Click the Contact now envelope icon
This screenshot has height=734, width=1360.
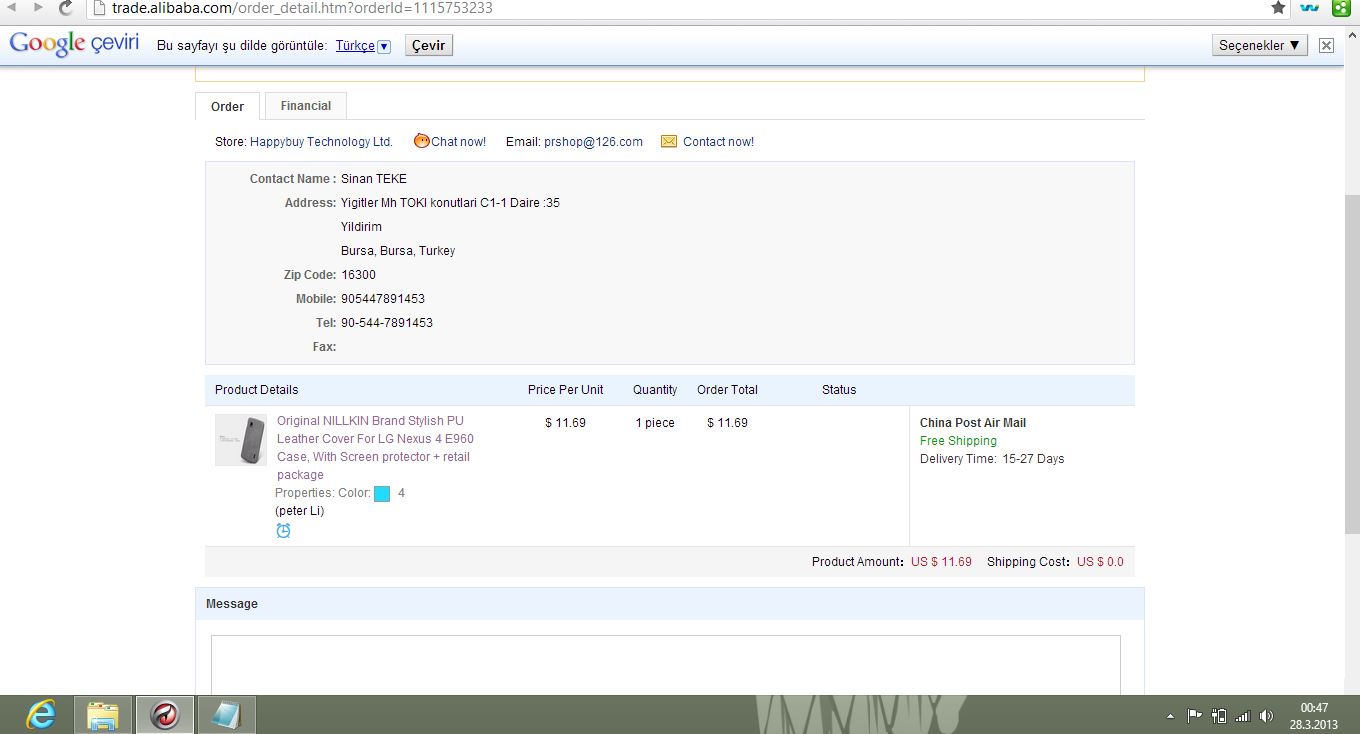[x=669, y=142]
